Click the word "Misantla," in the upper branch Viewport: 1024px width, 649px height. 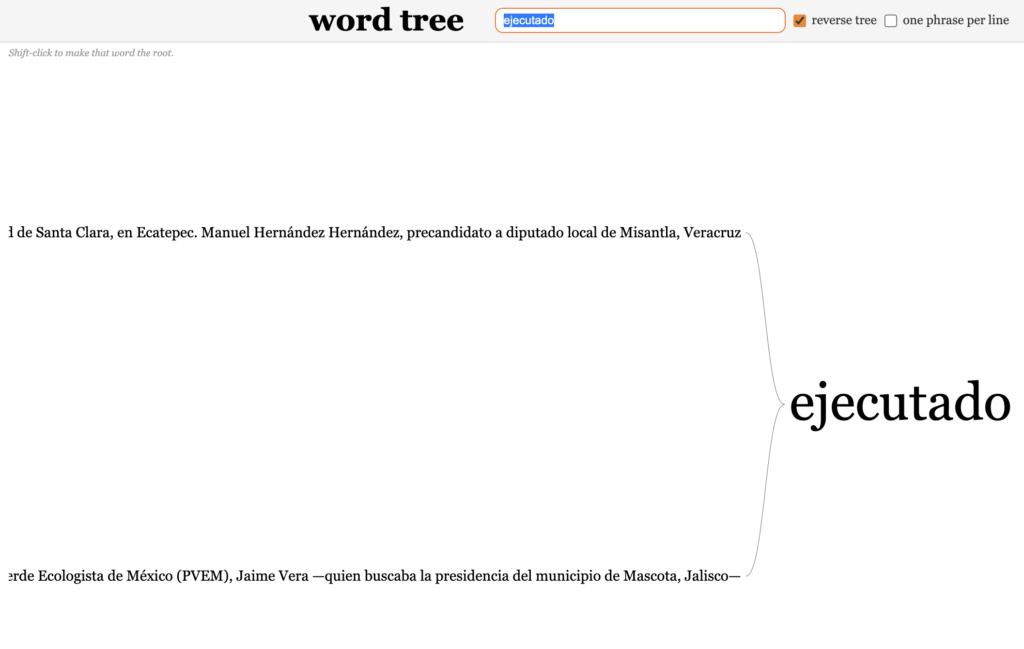coord(649,233)
